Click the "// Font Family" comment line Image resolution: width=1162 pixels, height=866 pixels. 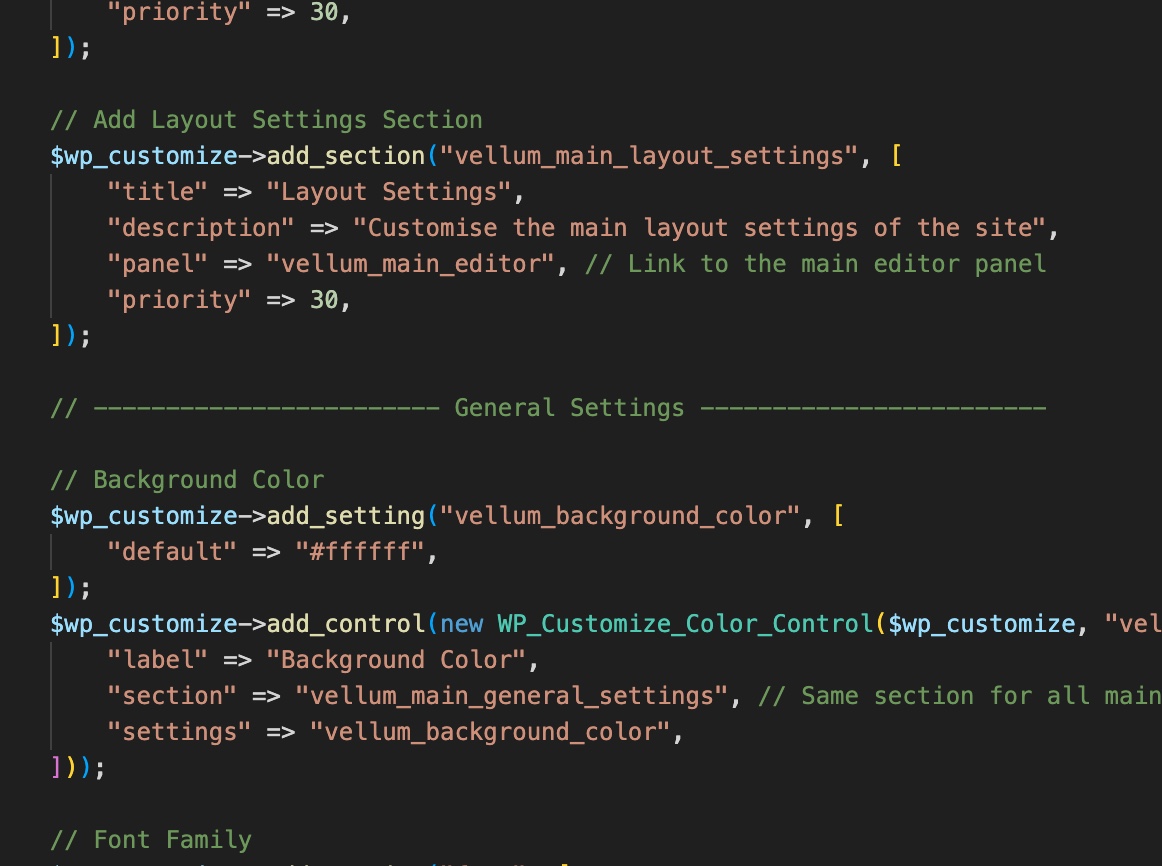click(x=151, y=840)
